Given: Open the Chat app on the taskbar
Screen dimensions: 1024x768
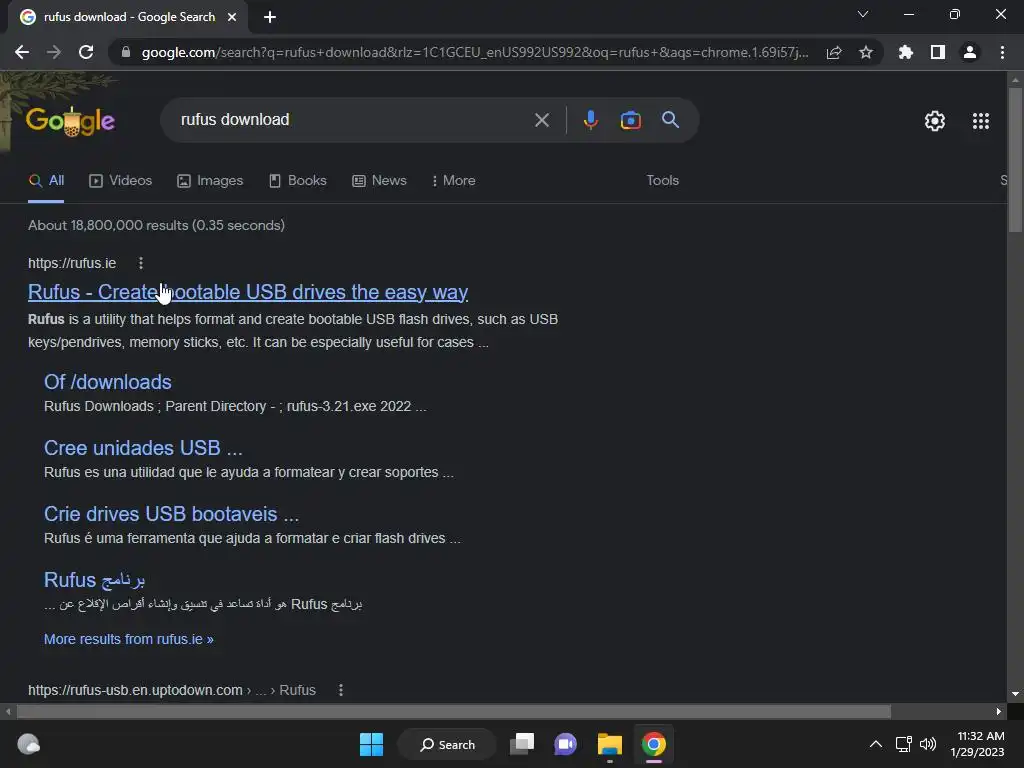Looking at the screenshot, I should pyautogui.click(x=566, y=744).
